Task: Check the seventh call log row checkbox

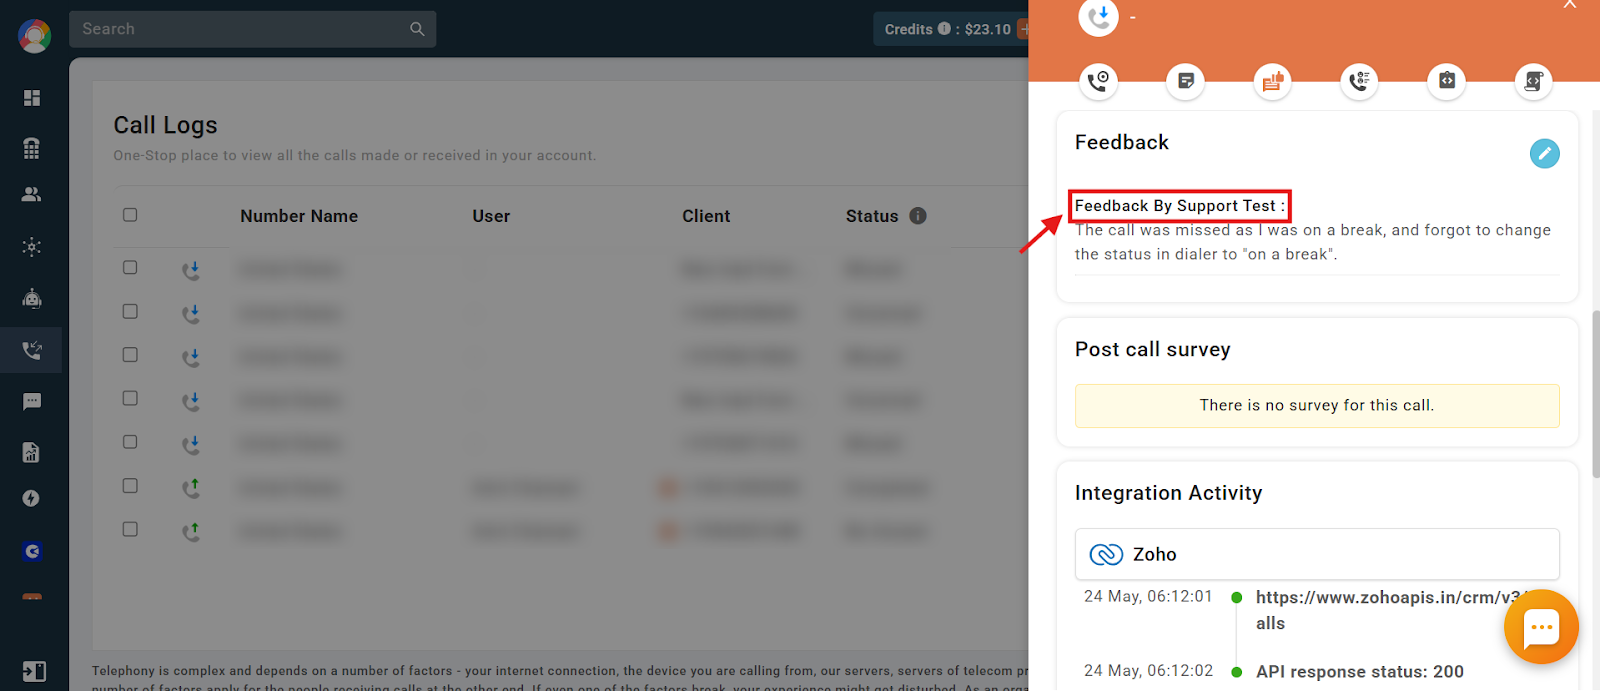Action: point(130,529)
